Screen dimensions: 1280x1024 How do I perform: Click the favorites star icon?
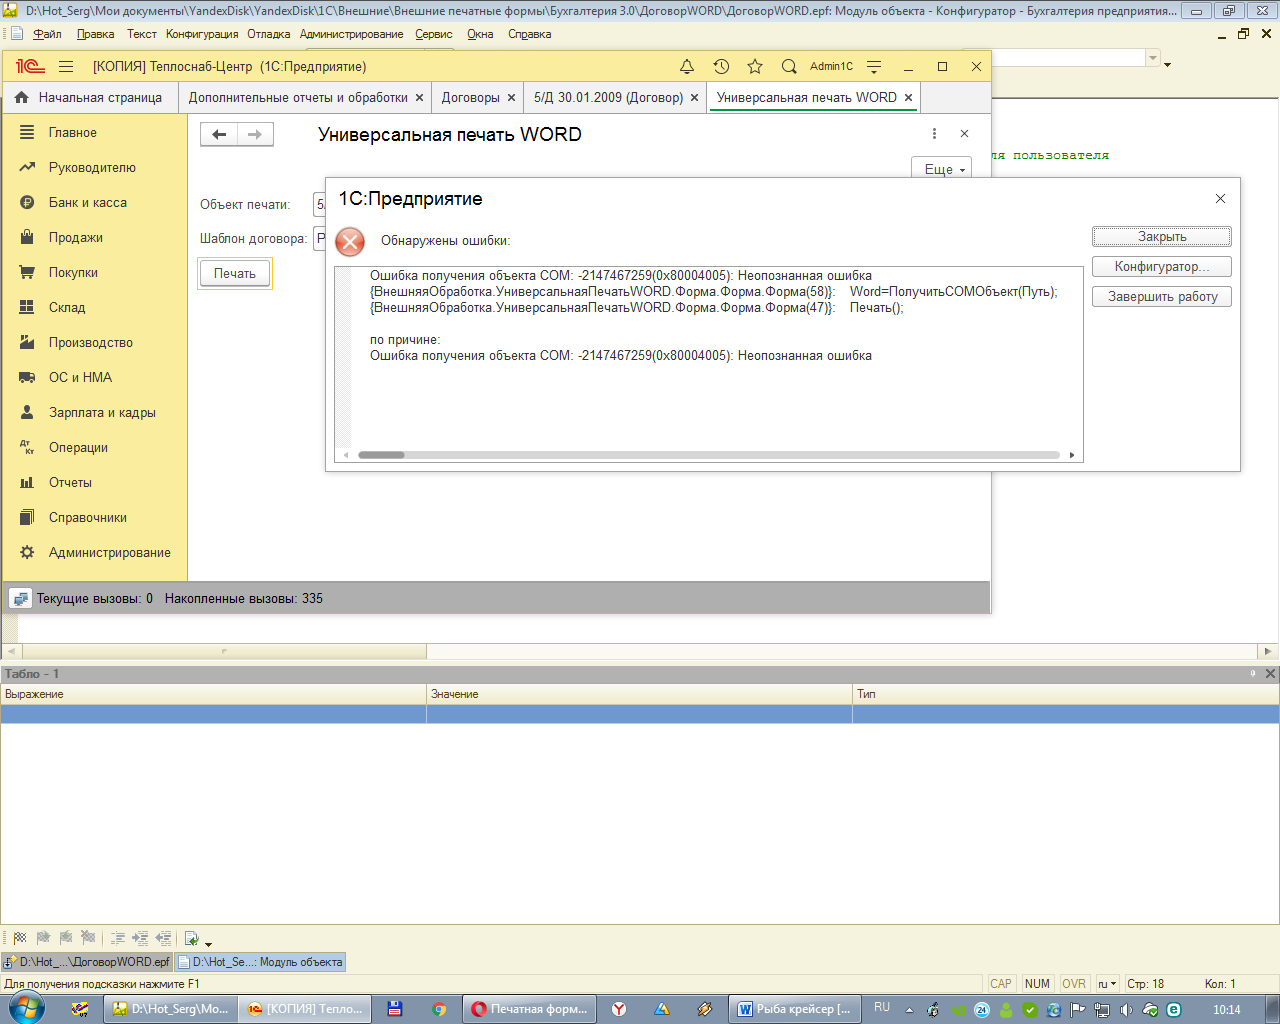coord(755,67)
